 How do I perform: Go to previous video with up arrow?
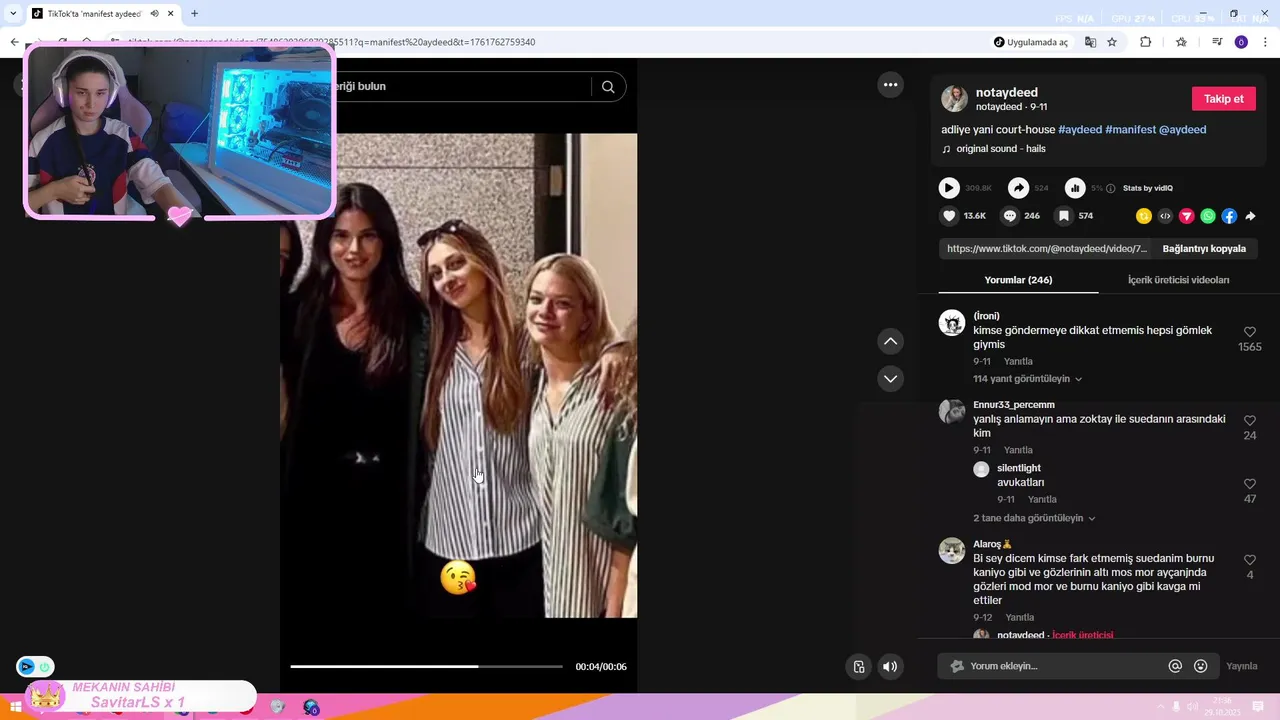click(890, 342)
